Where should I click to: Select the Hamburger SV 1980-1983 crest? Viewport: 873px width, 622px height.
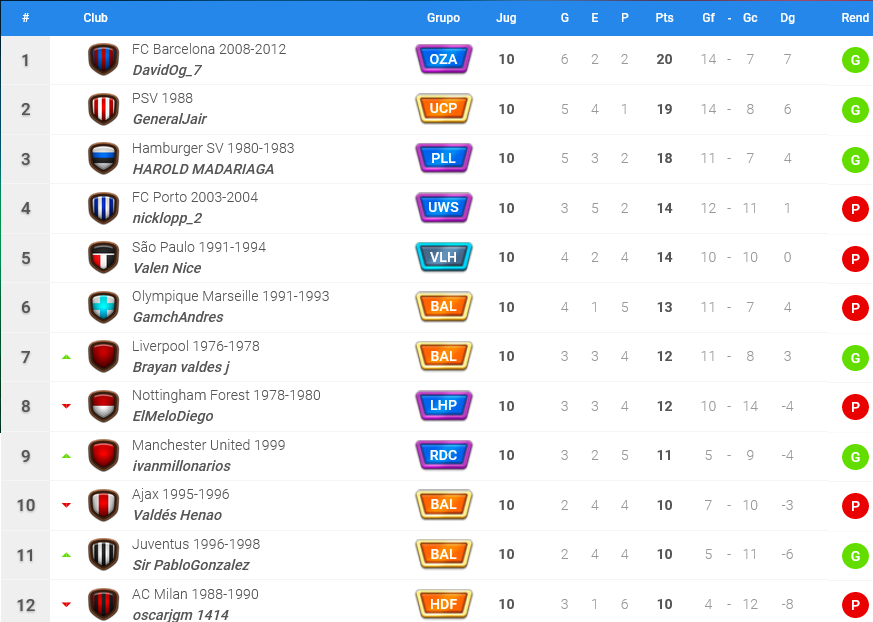(104, 159)
